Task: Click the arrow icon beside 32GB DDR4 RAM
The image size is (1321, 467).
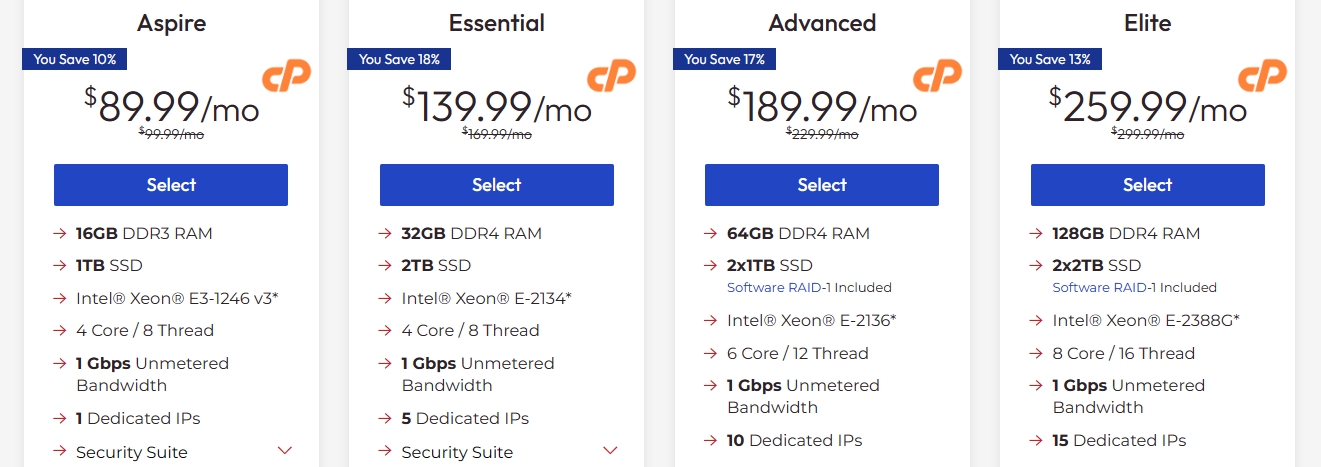Action: (x=385, y=234)
